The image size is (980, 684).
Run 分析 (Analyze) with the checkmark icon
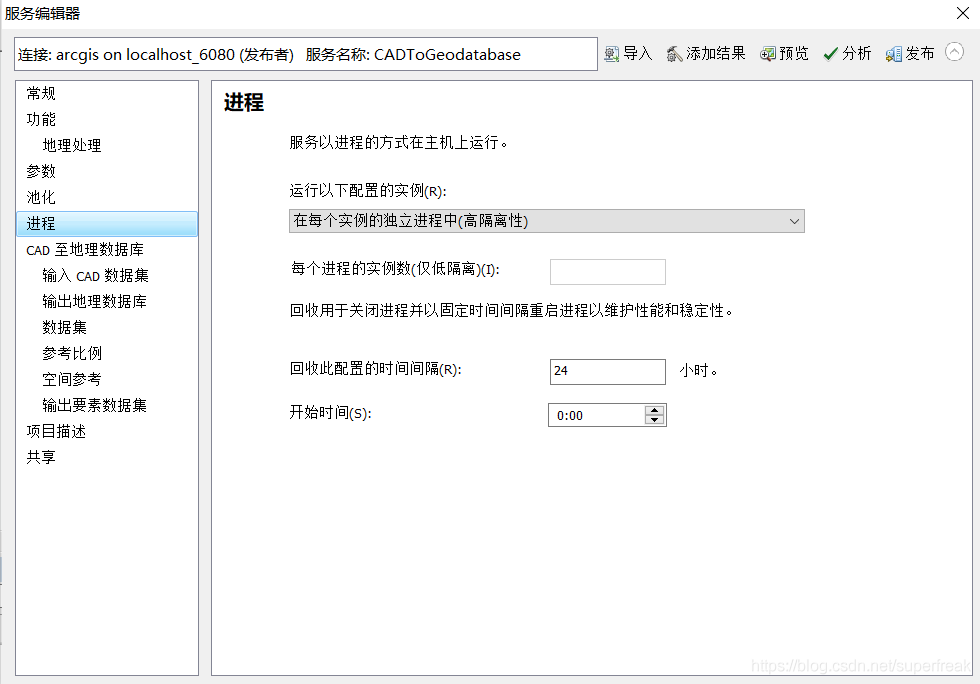(x=830, y=54)
